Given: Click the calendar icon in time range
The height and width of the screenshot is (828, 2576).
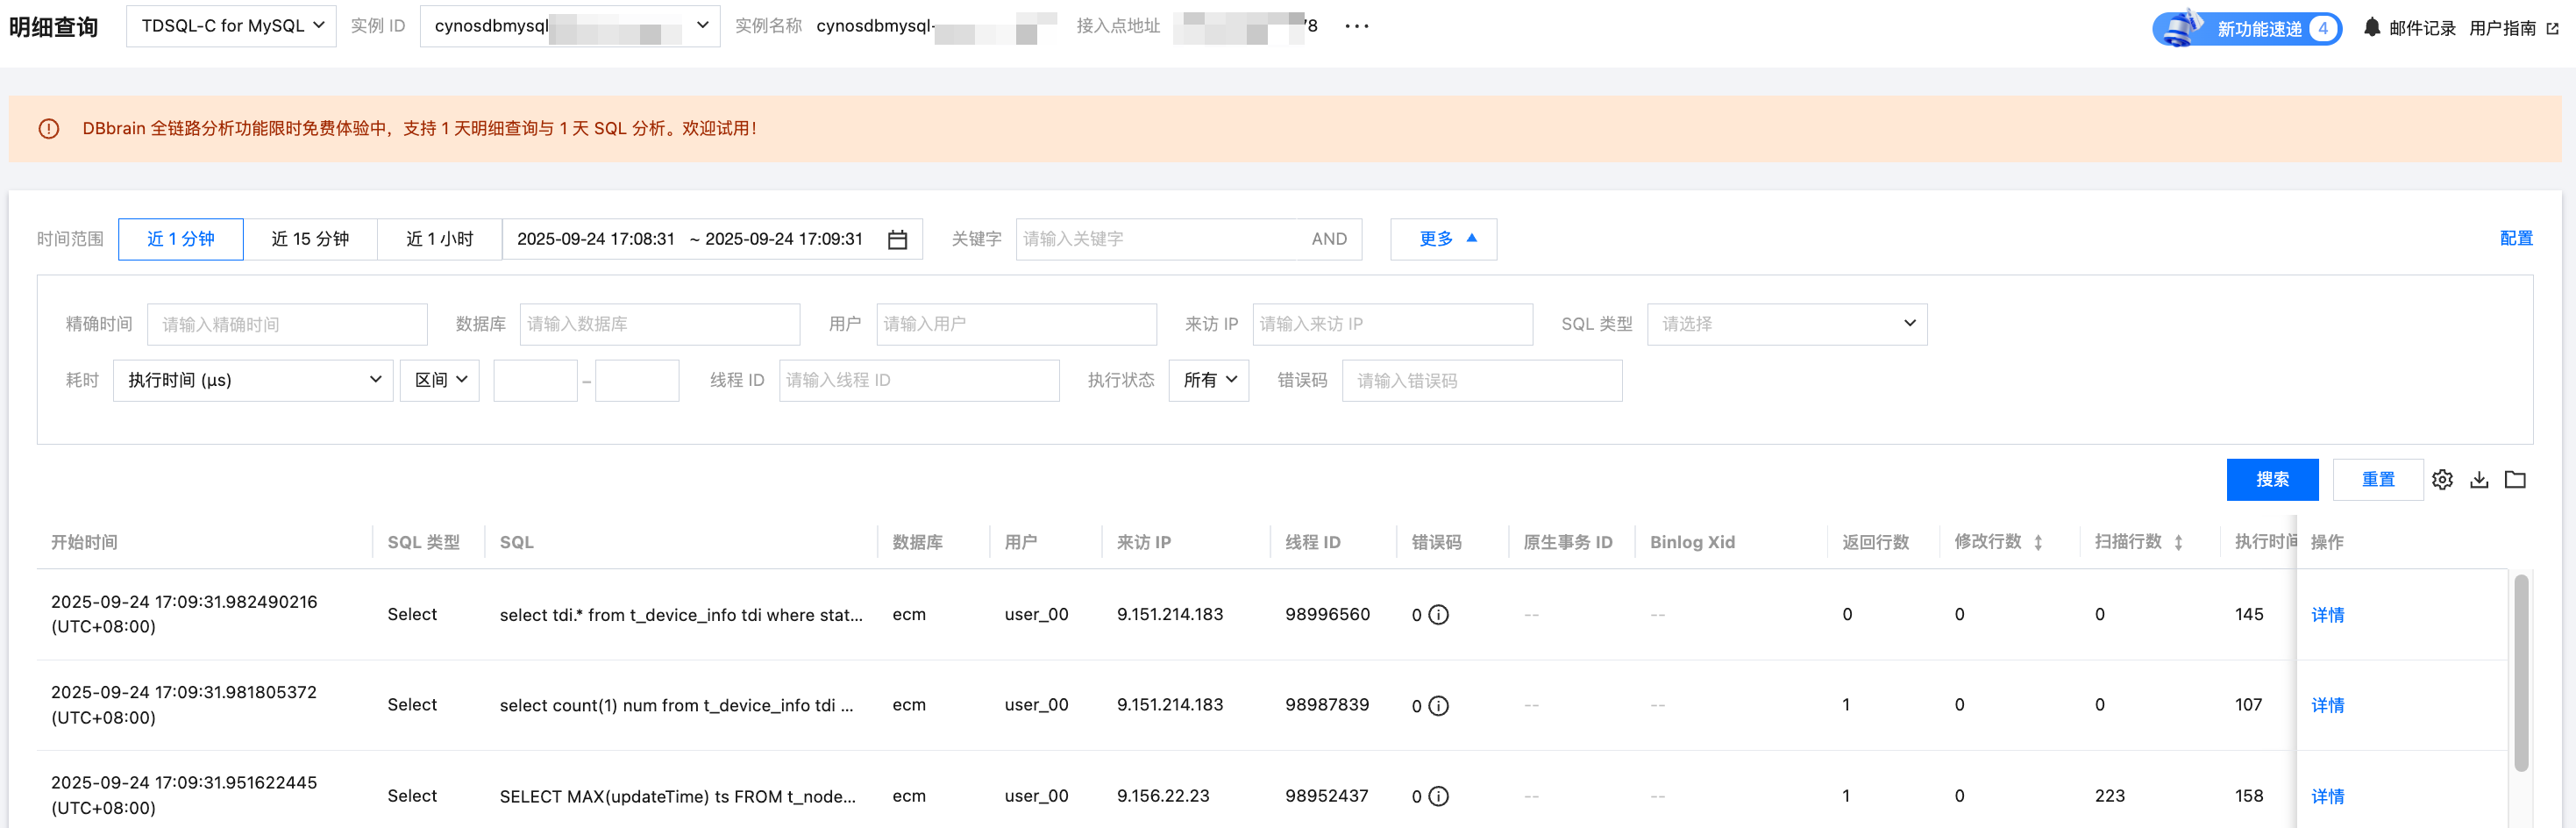Looking at the screenshot, I should click(x=897, y=240).
